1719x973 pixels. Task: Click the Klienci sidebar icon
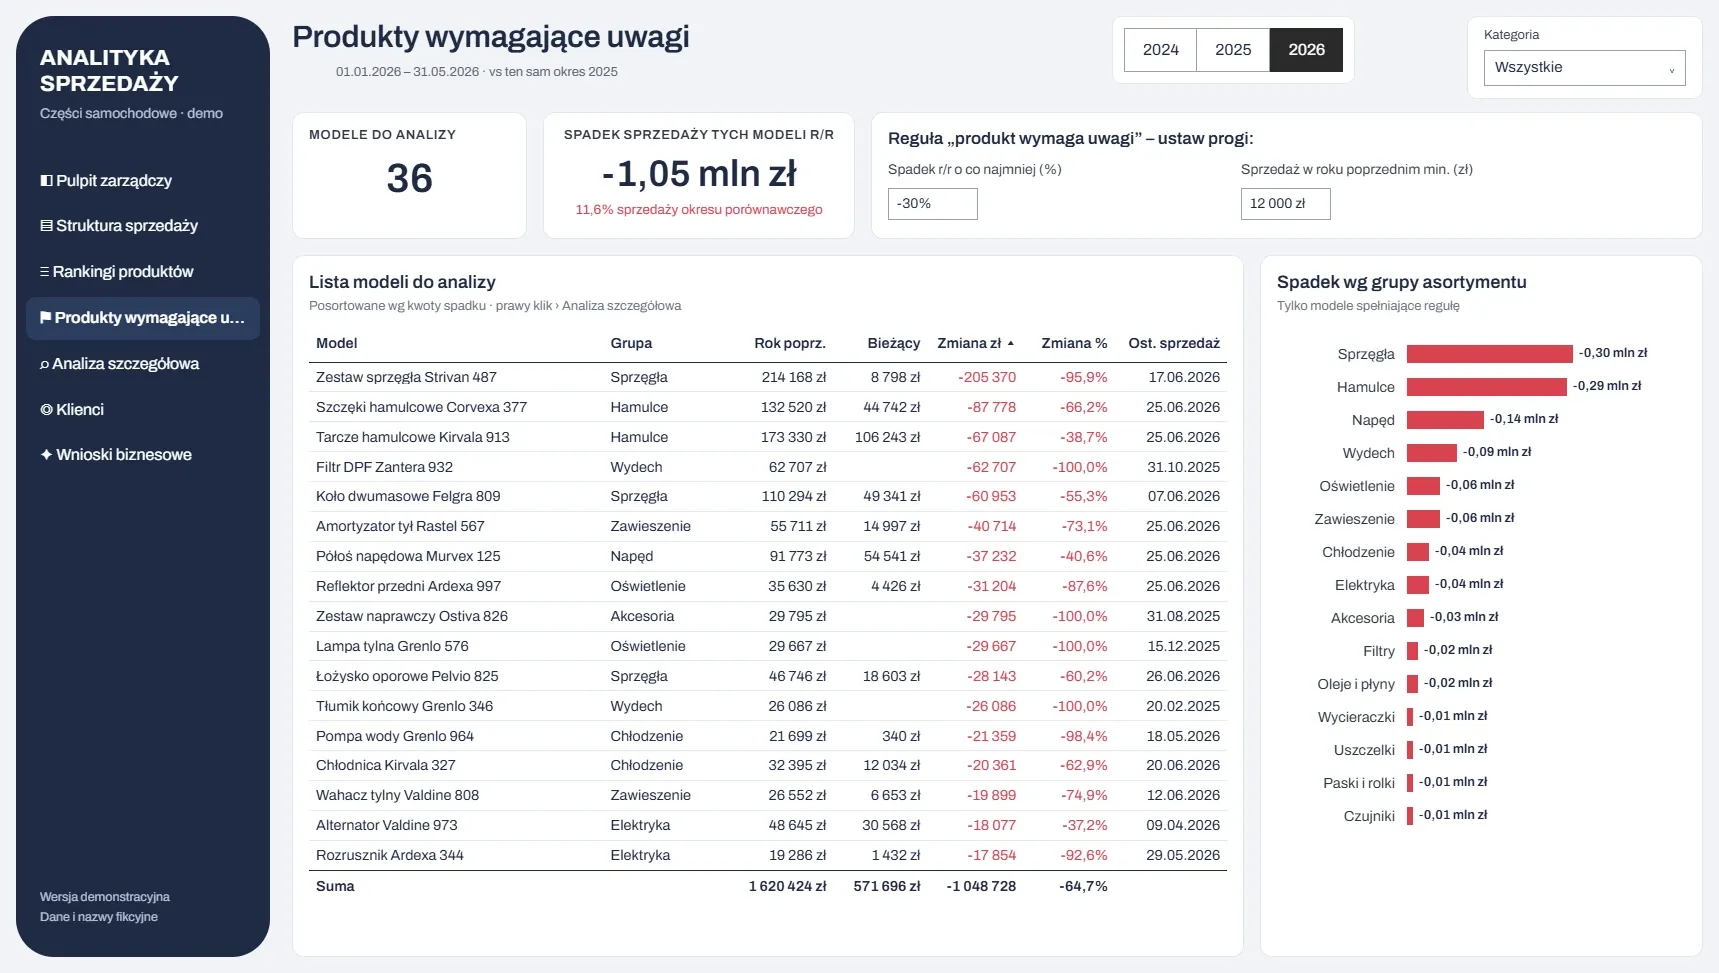[46, 410]
